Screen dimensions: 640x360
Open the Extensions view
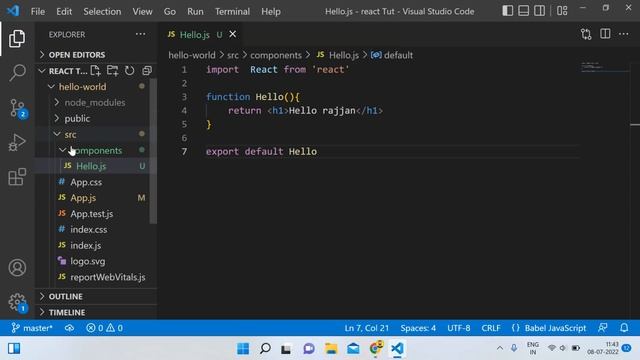pyautogui.click(x=17, y=177)
